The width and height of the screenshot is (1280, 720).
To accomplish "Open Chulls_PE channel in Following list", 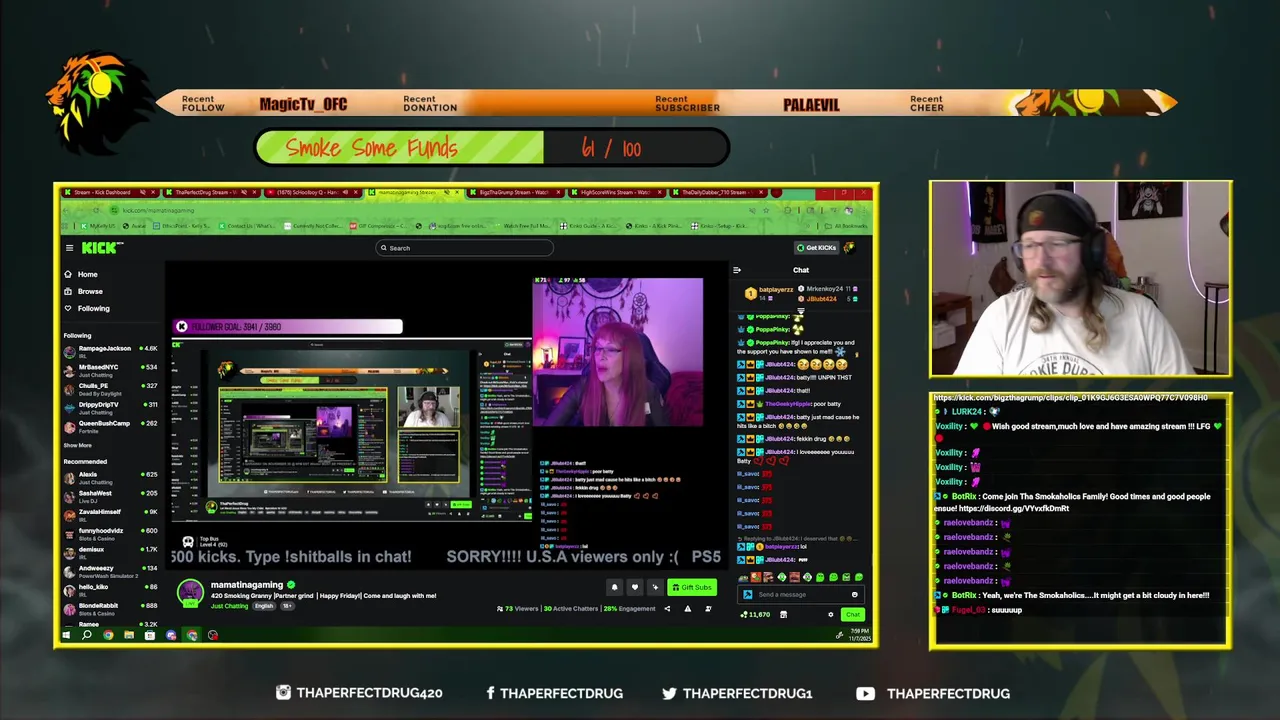I will point(110,389).
